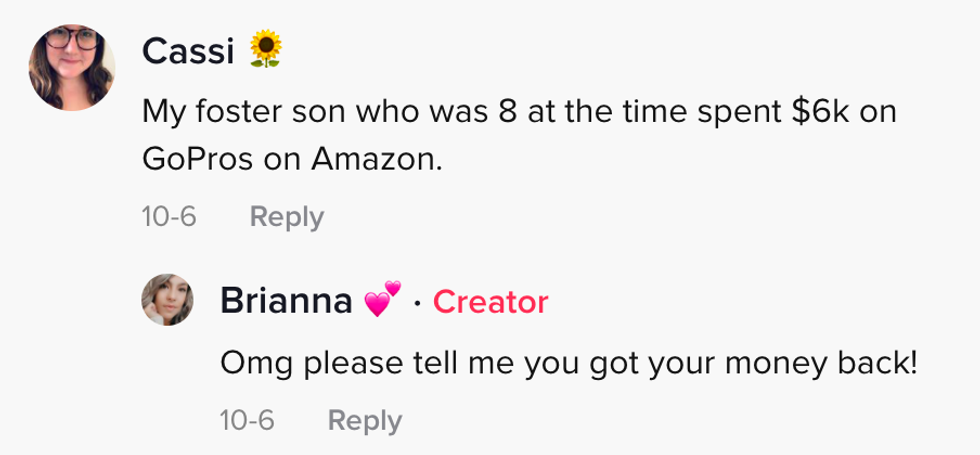
Task: Click the word Omg in Brianna's reply
Action: [x=249, y=362]
